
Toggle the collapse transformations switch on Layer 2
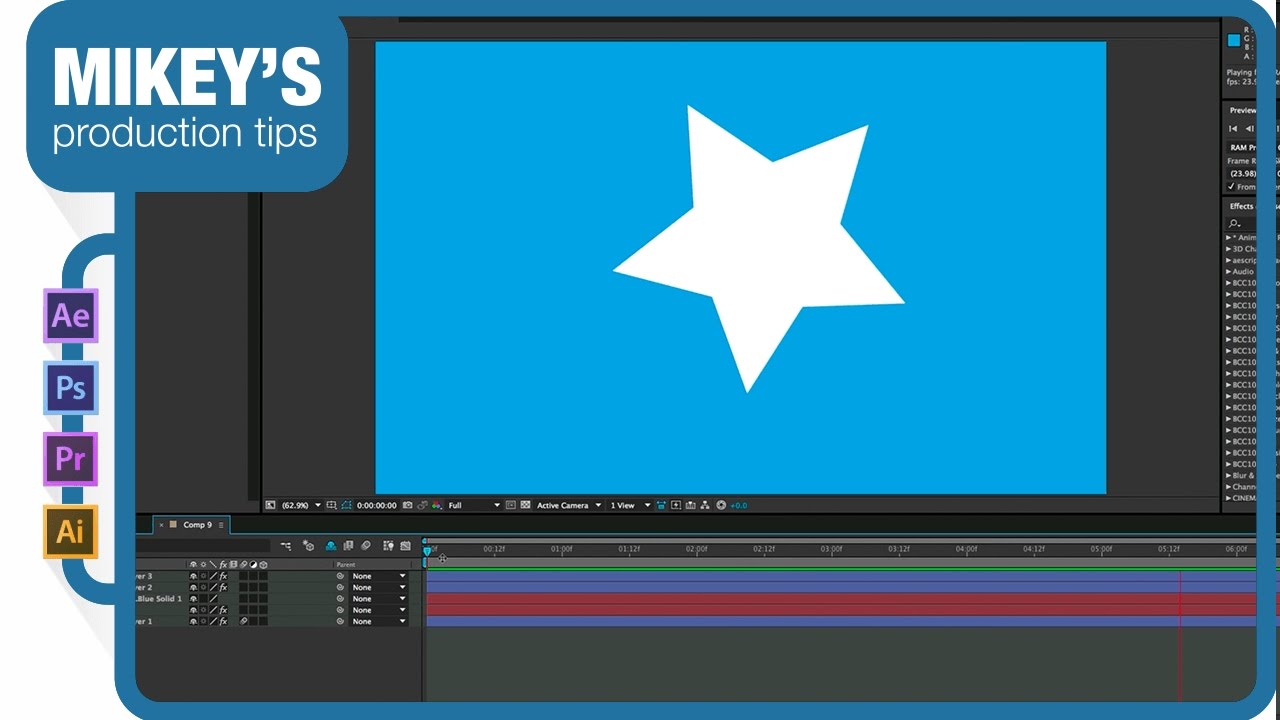click(203, 587)
